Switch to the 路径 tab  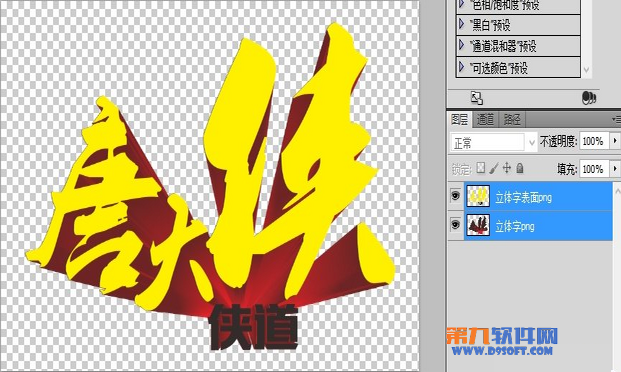(512, 119)
